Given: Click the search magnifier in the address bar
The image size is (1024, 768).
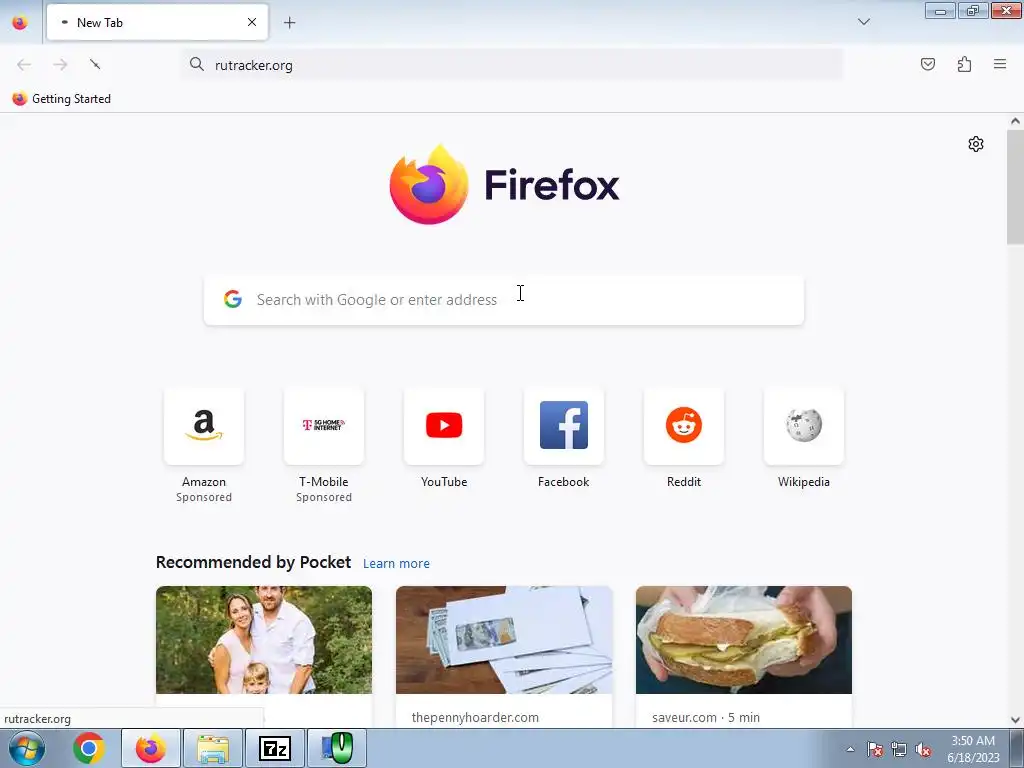Looking at the screenshot, I should pyautogui.click(x=197, y=64).
